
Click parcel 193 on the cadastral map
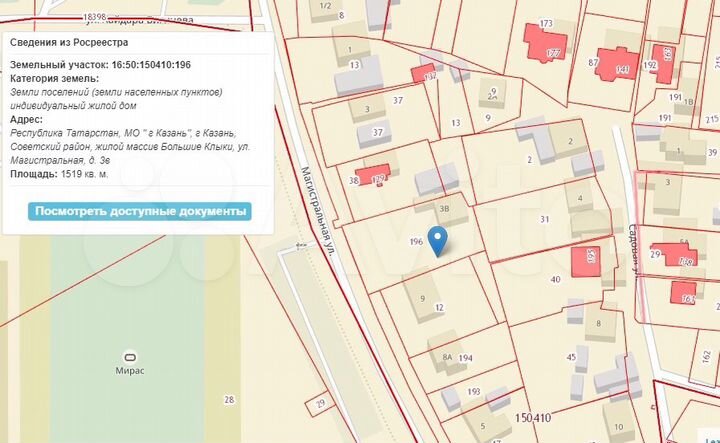473,392
